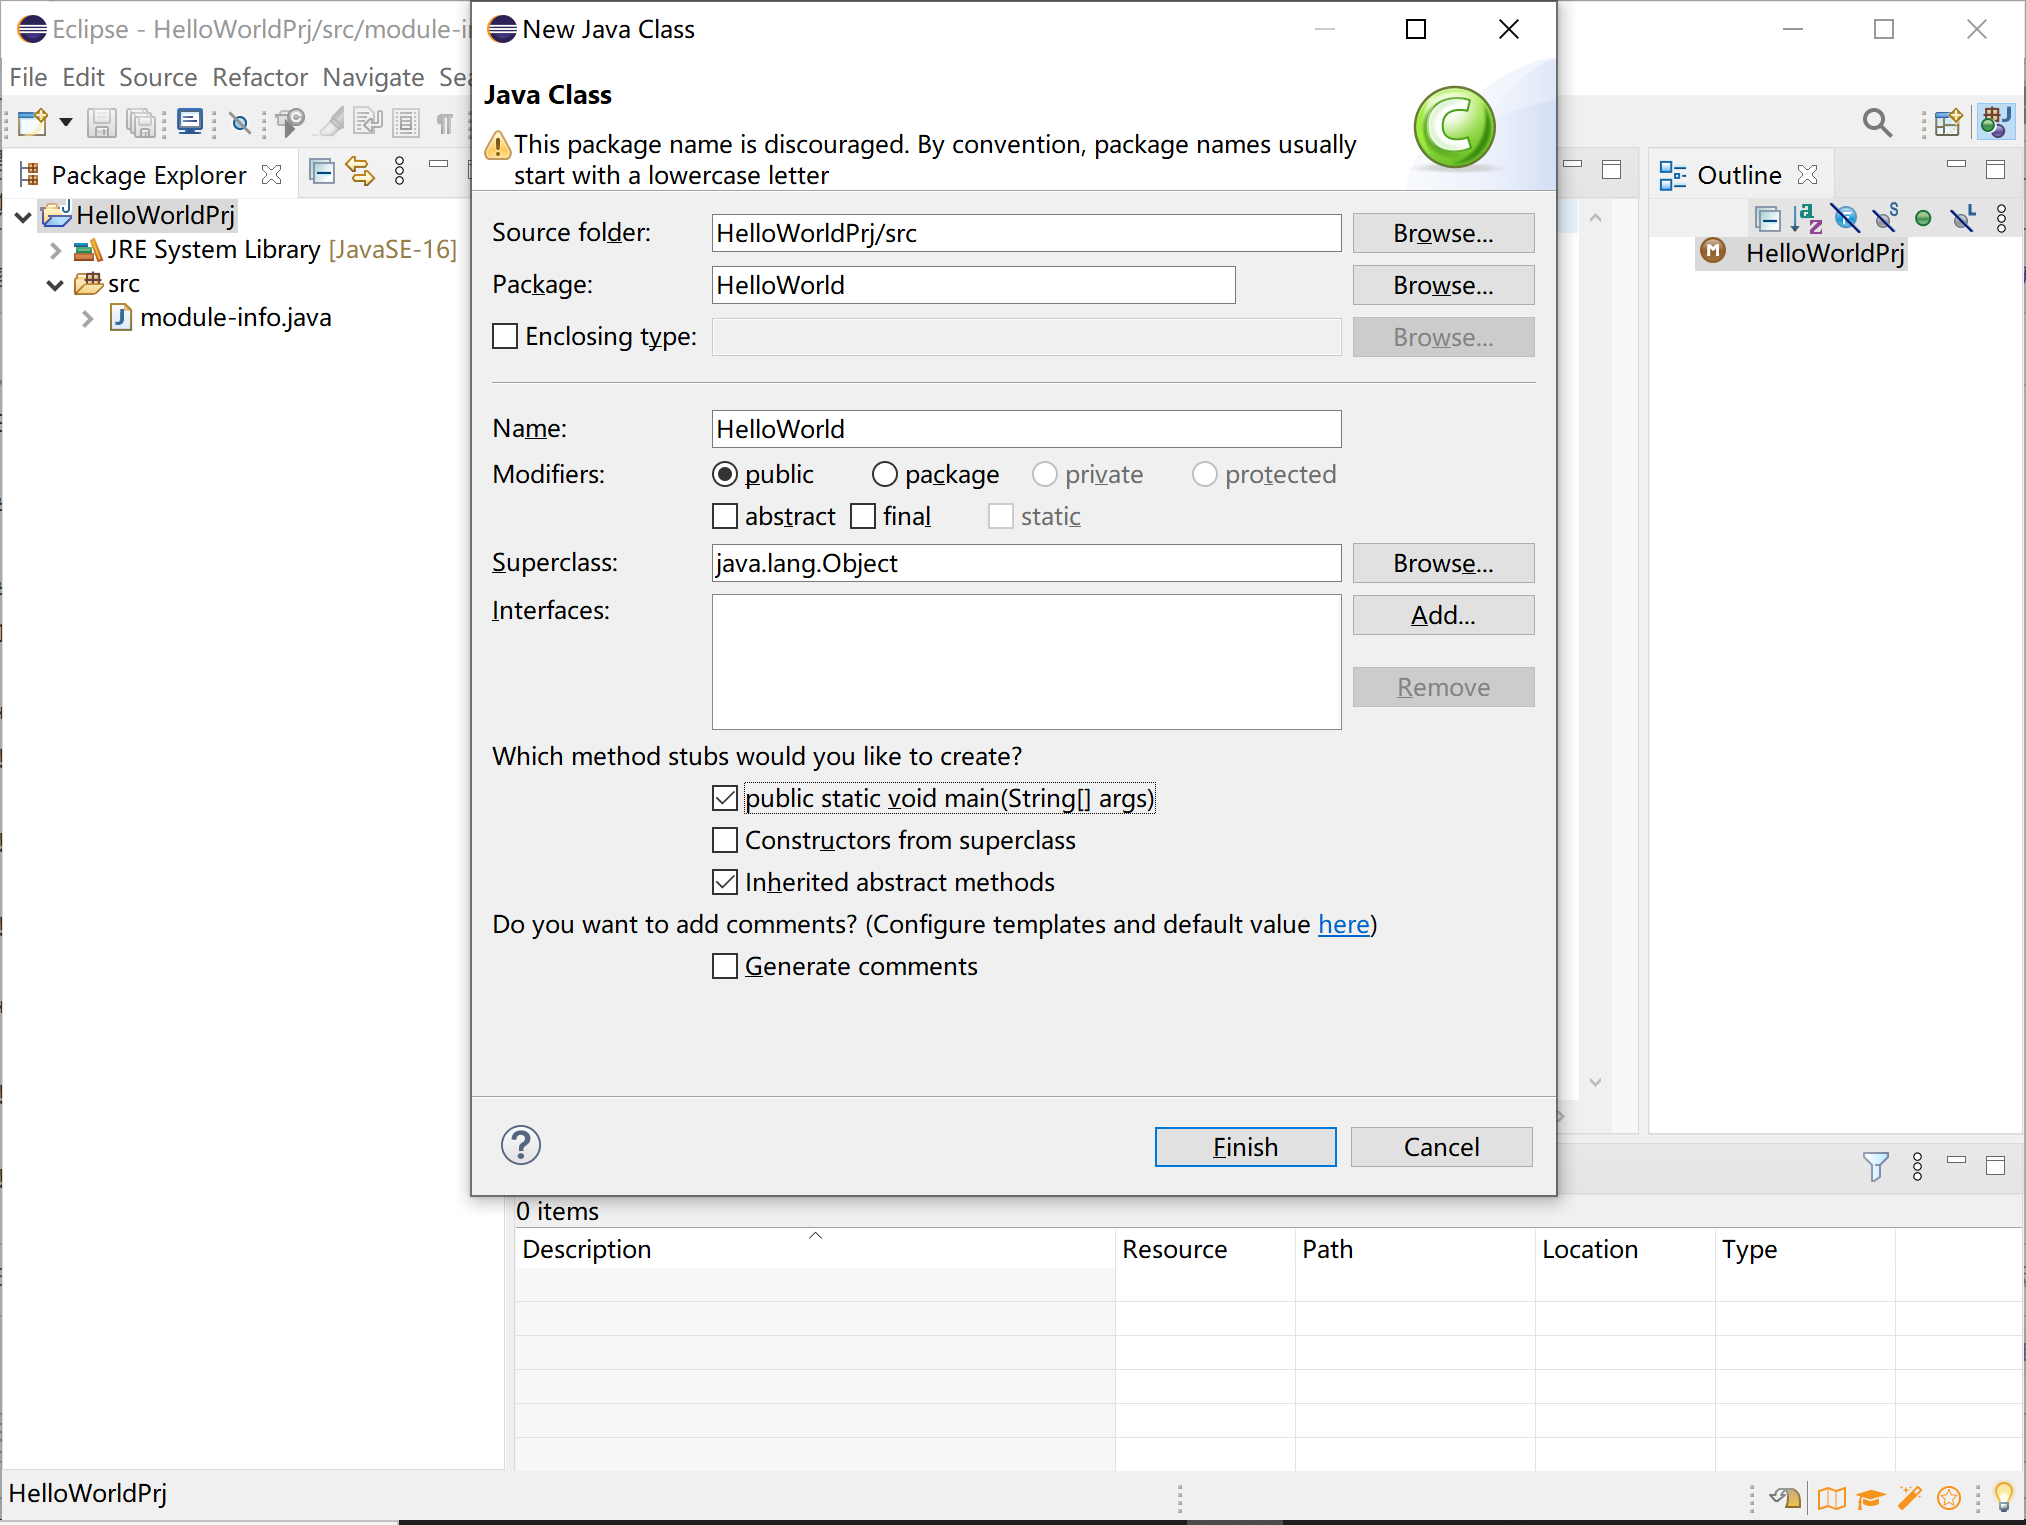Click the Finish button

[x=1245, y=1147]
